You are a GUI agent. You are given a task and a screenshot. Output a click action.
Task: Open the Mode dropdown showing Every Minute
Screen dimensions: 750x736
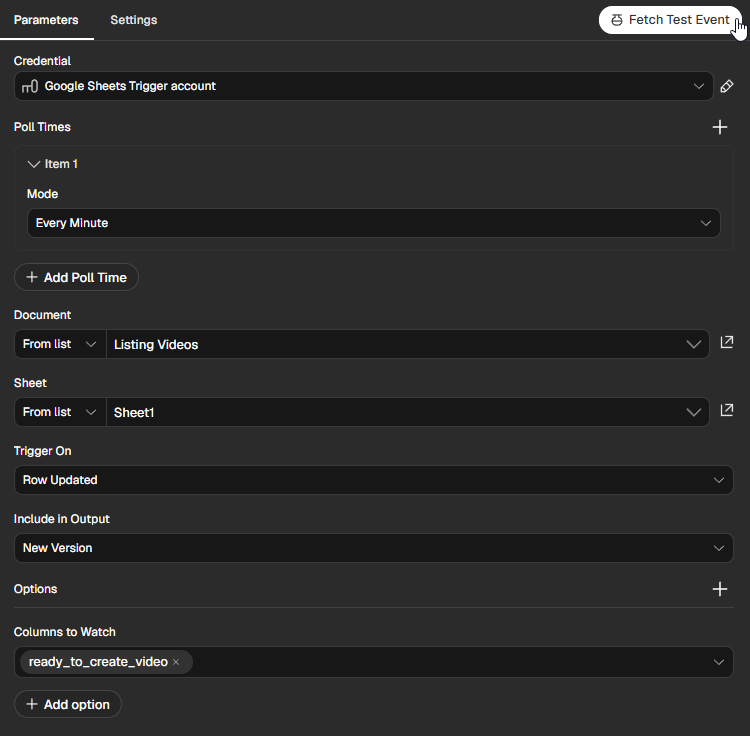pyautogui.click(x=374, y=223)
